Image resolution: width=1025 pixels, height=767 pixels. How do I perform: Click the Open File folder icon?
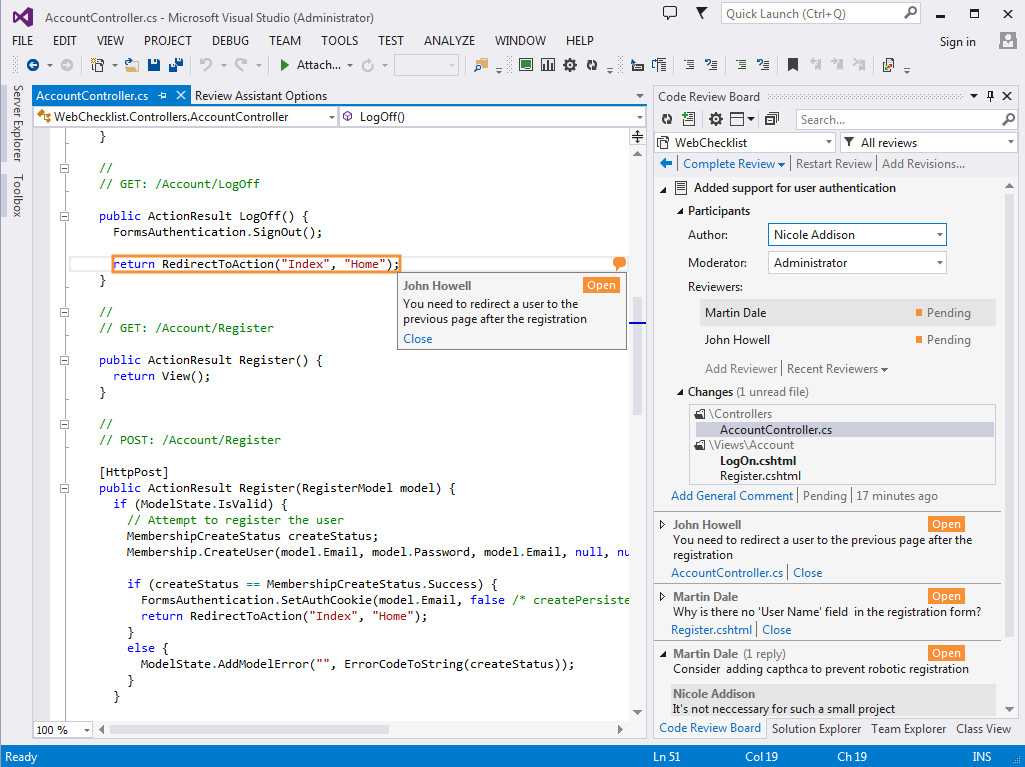132,65
